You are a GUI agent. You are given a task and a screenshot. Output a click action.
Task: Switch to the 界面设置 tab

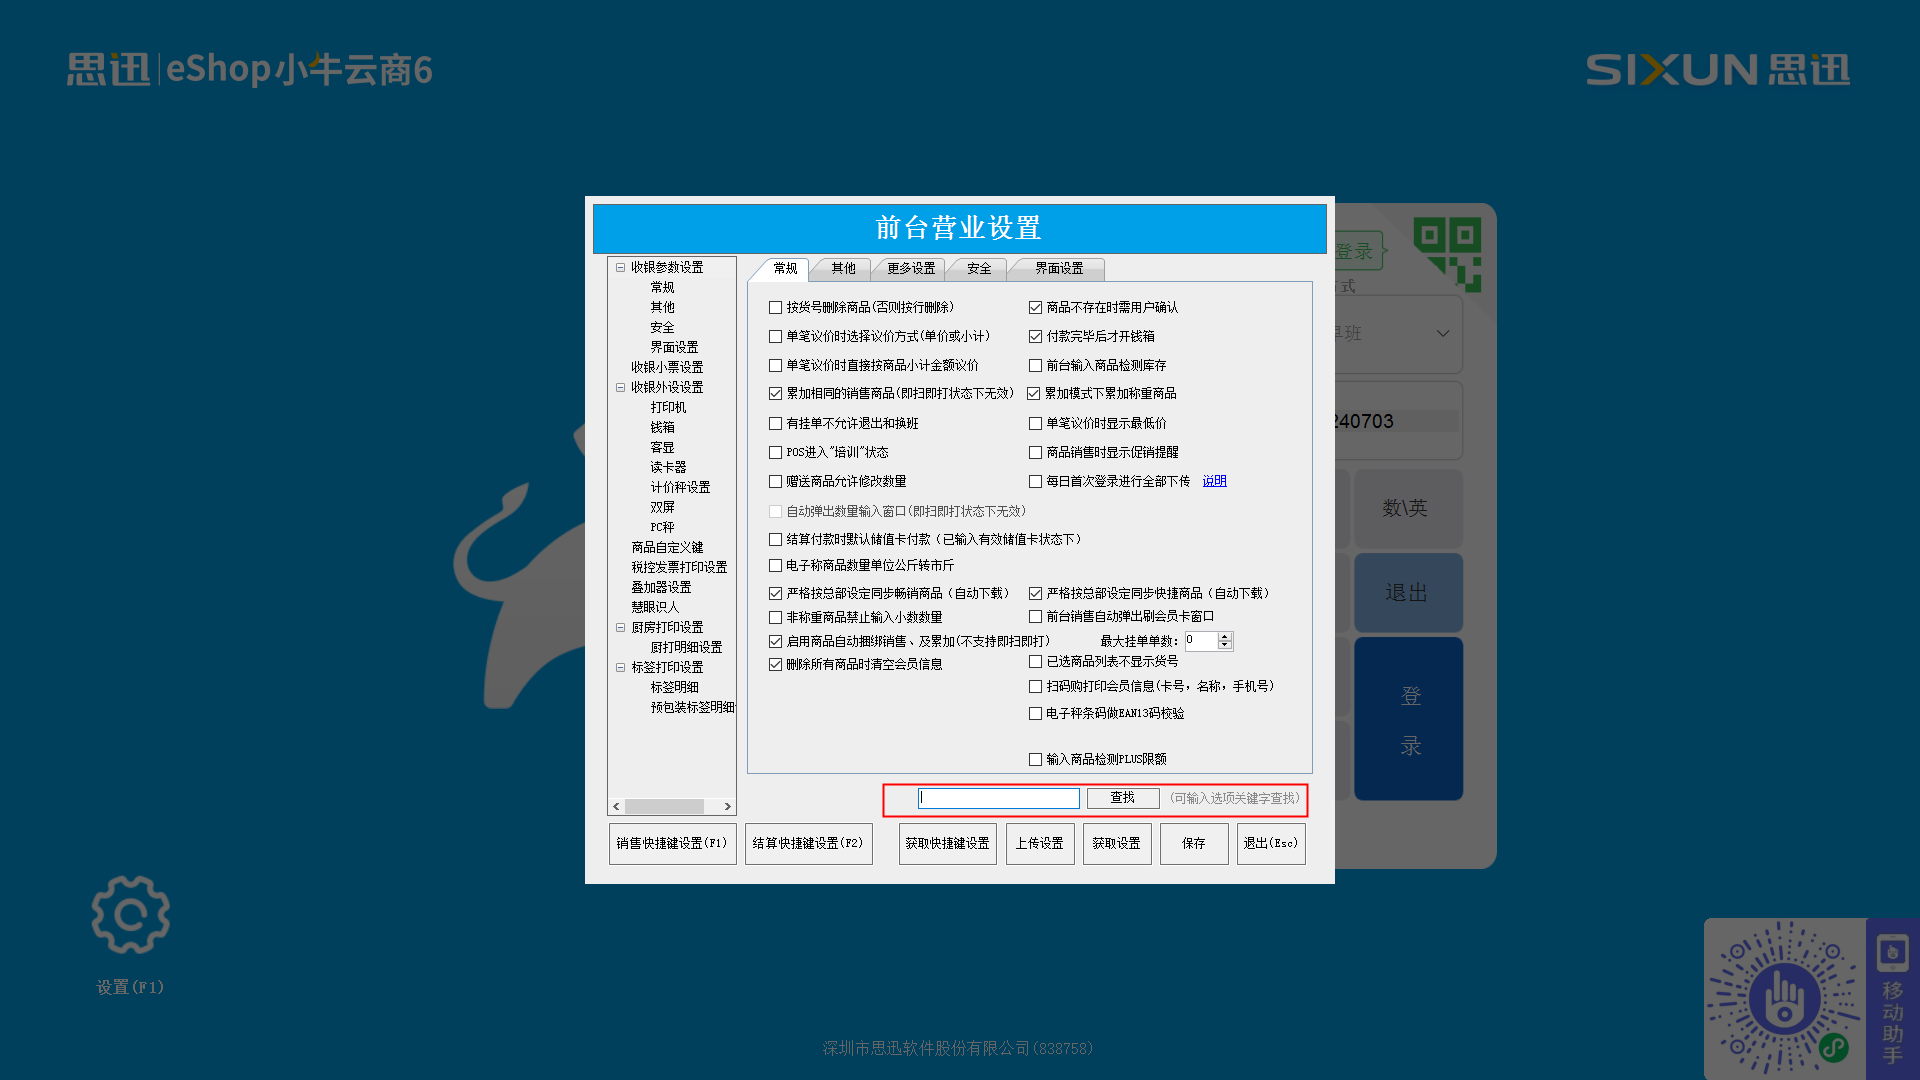[1059, 268]
